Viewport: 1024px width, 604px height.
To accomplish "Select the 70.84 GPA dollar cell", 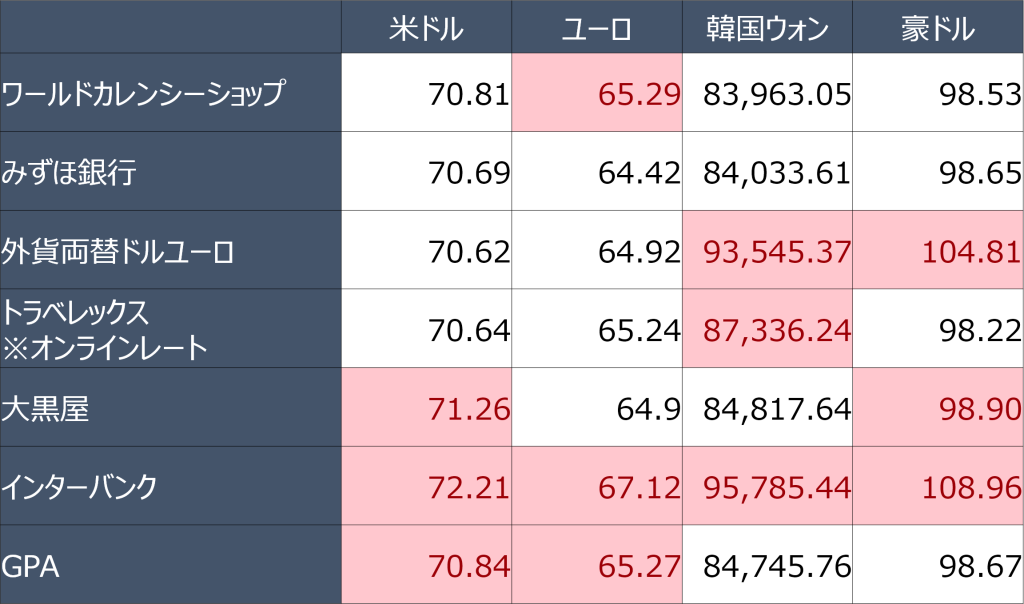I will (x=426, y=565).
